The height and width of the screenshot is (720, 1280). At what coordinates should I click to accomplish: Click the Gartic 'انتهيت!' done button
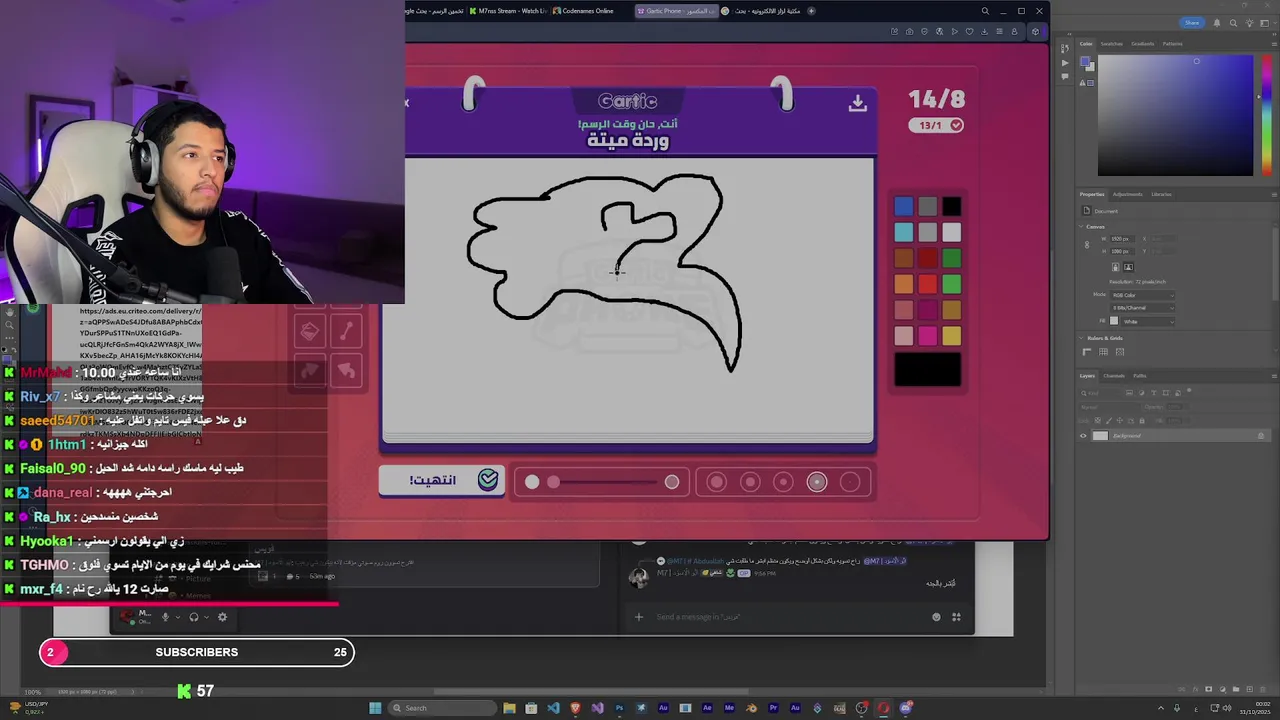441,480
